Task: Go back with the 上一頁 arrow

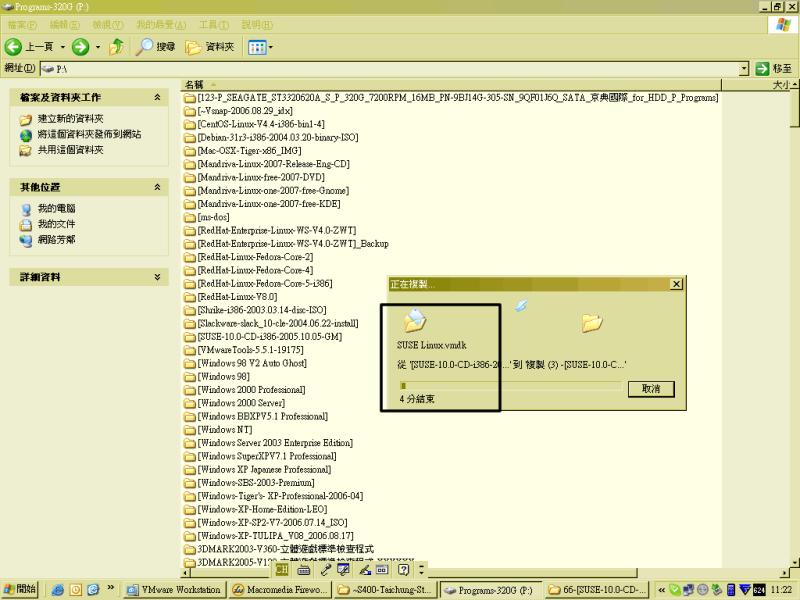Action: pyautogui.click(x=29, y=47)
